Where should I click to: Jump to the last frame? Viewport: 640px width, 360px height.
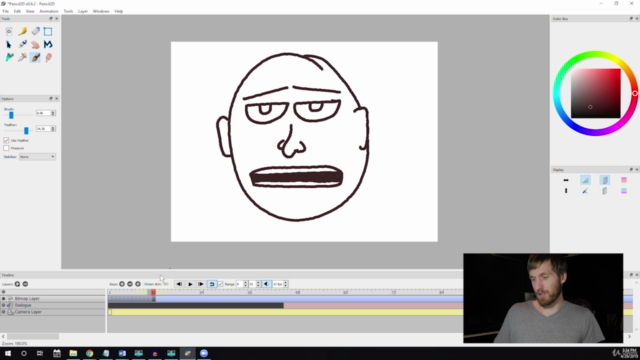pos(201,284)
